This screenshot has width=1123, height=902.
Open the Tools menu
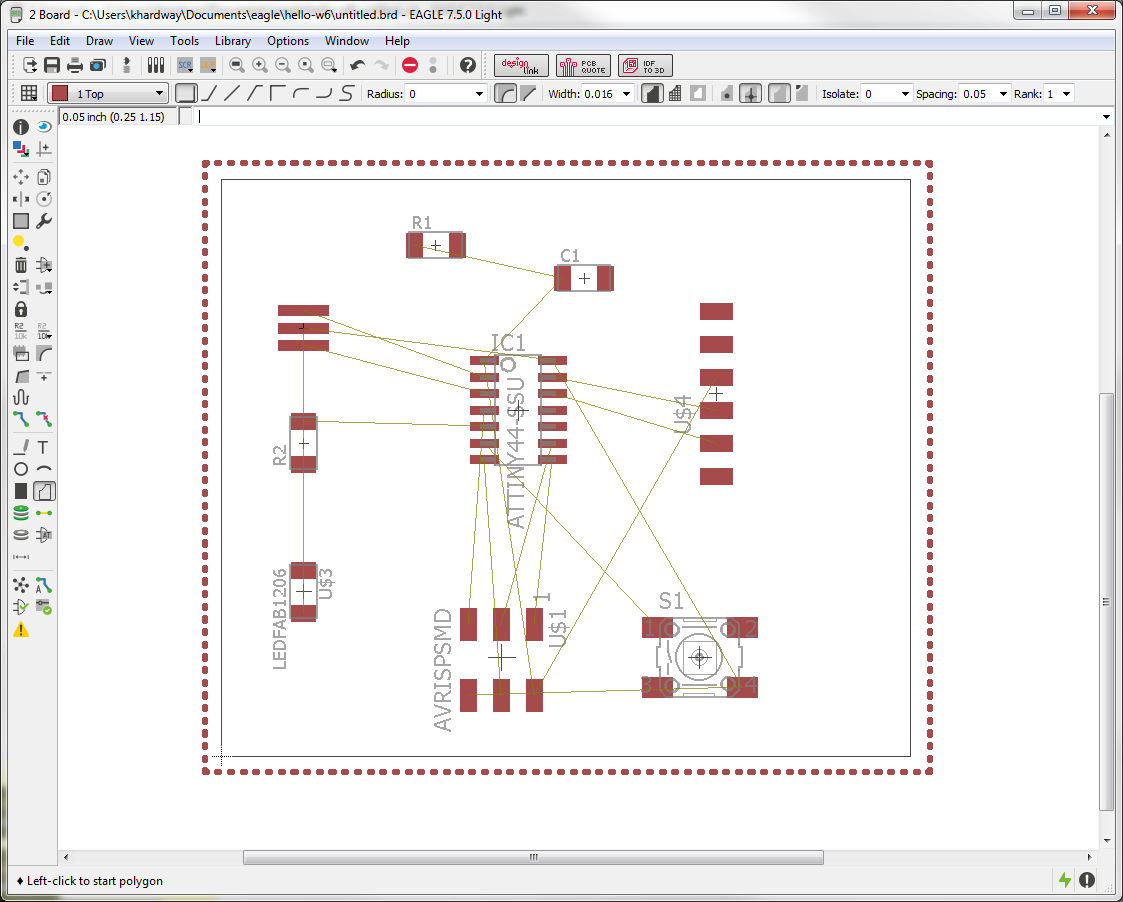click(x=184, y=41)
